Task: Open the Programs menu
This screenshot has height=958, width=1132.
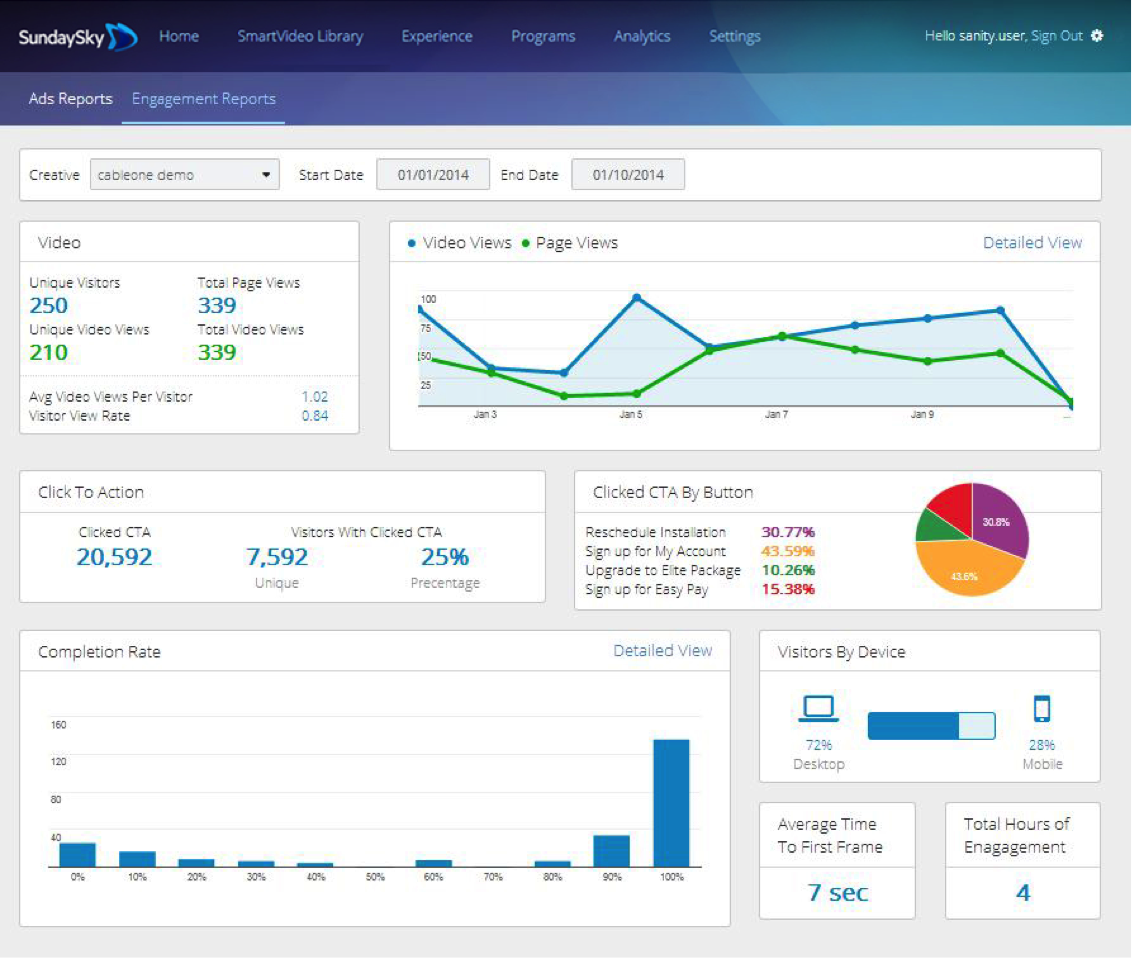Action: tap(543, 36)
